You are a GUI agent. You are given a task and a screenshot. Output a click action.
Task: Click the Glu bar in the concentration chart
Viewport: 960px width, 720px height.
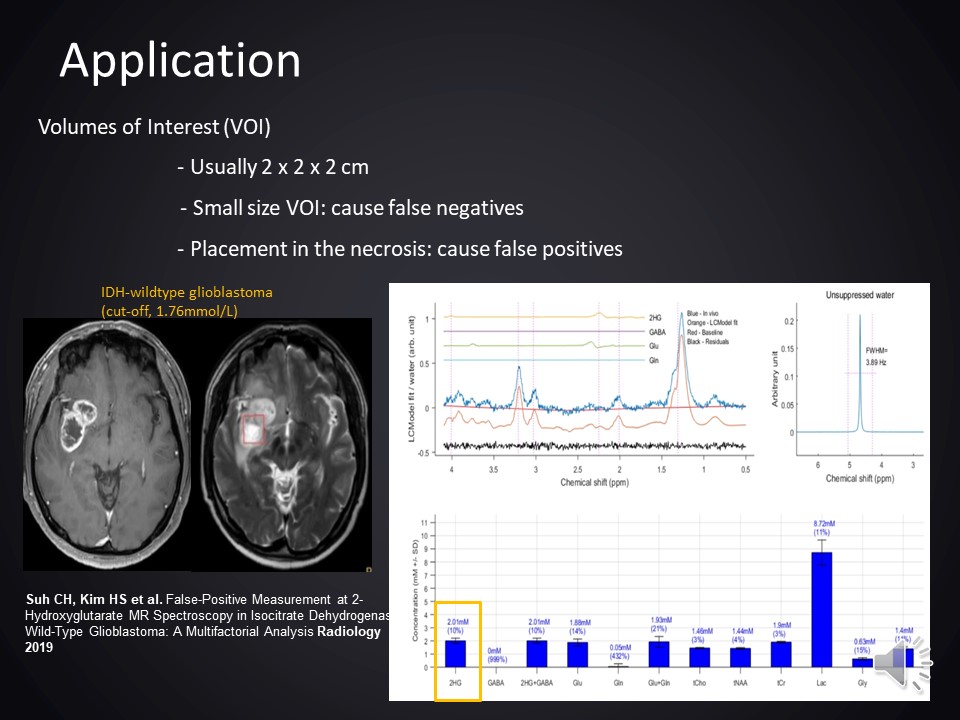[x=577, y=654]
